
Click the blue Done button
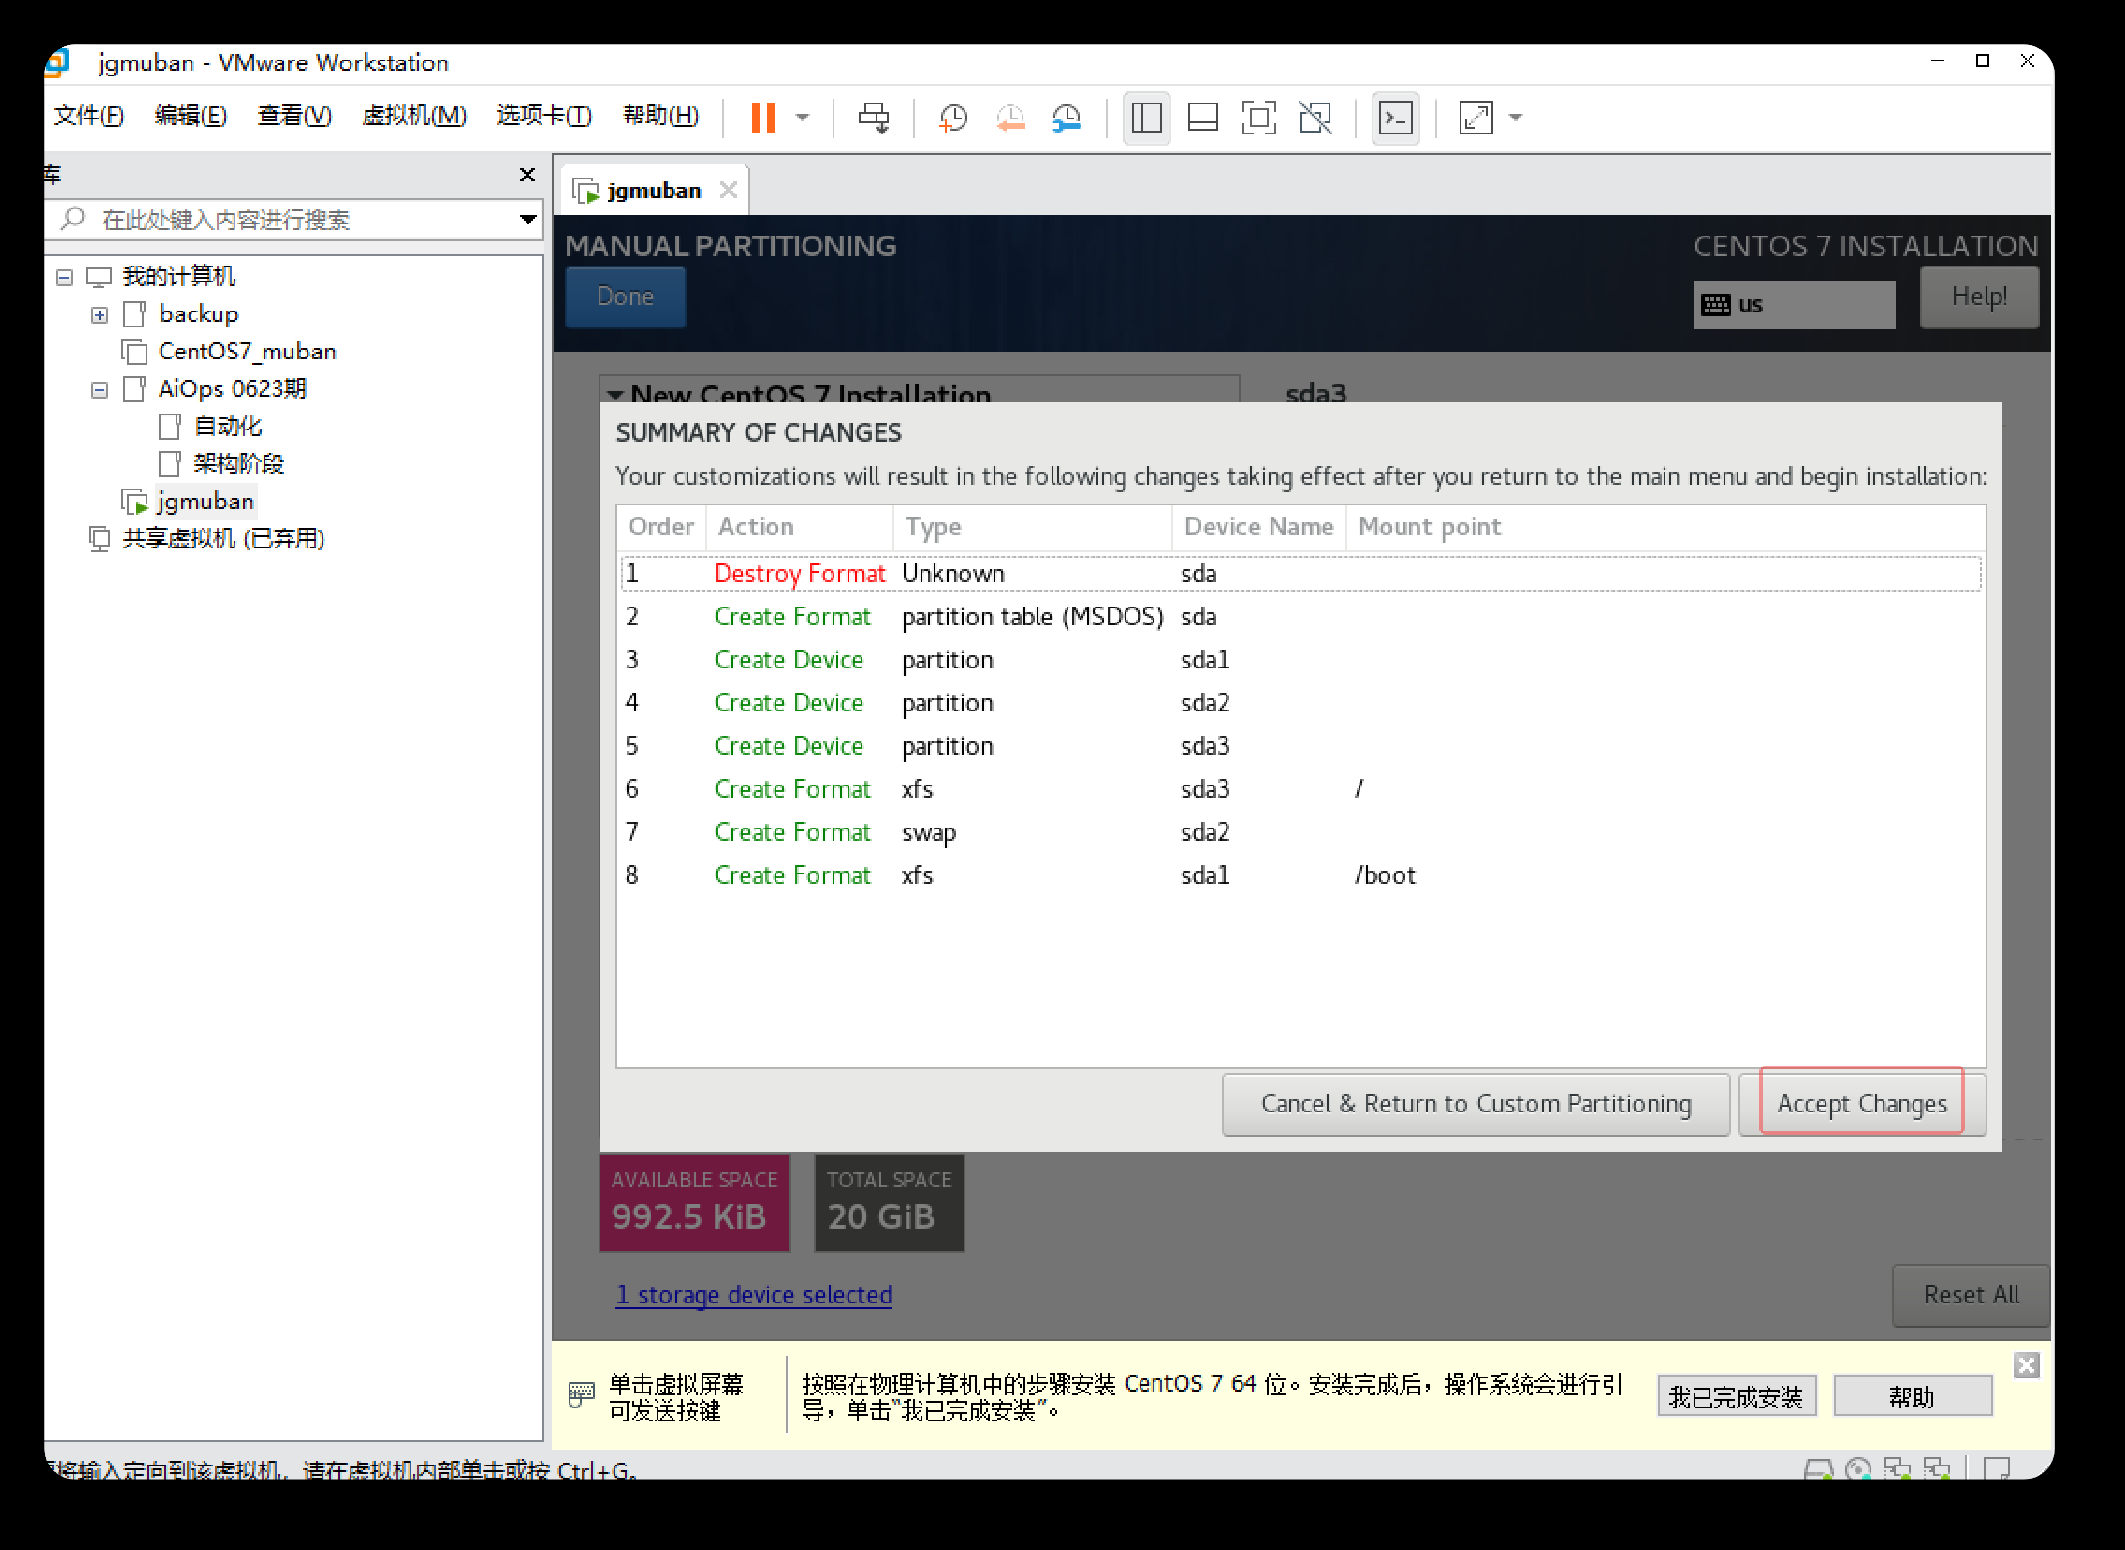625,297
